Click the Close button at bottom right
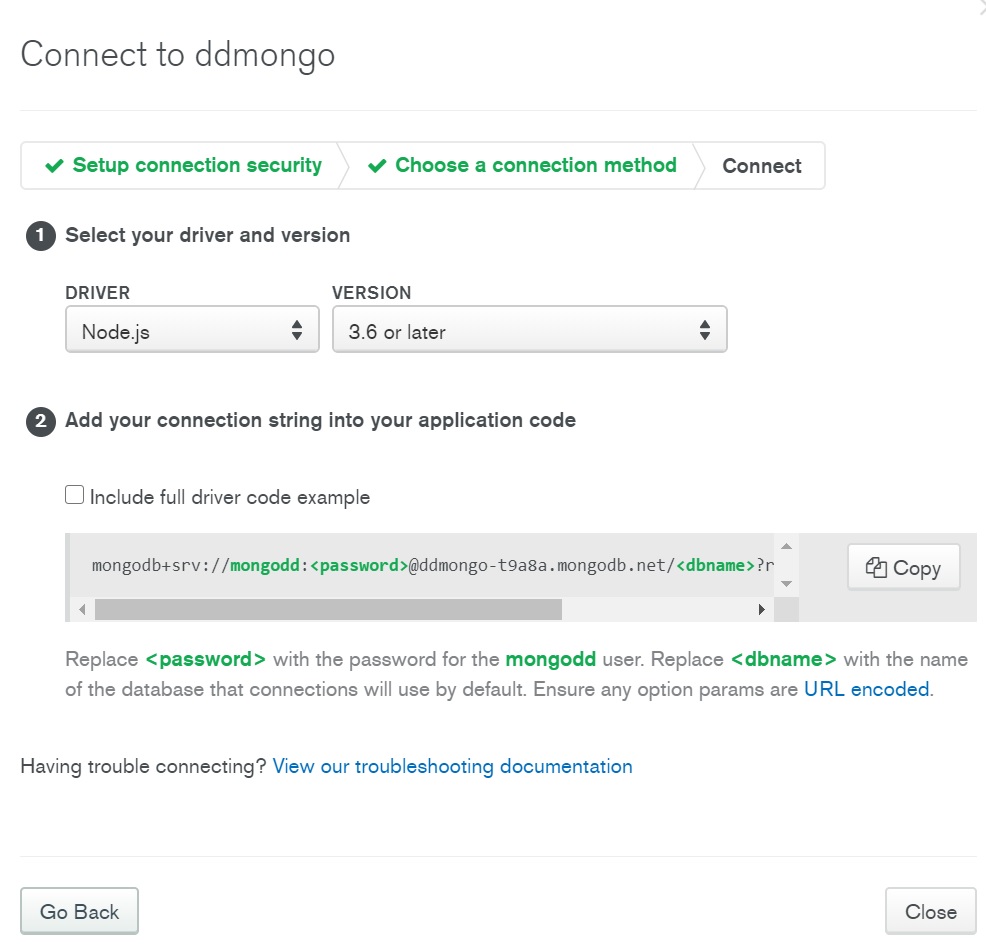Image resolution: width=986 pixels, height=951 pixels. (930, 911)
